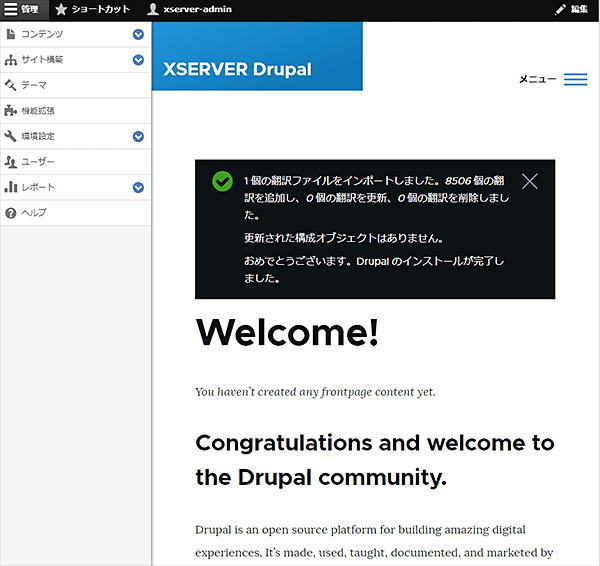
Task: Click the テーマ paintbrush icon
Action: [11, 85]
